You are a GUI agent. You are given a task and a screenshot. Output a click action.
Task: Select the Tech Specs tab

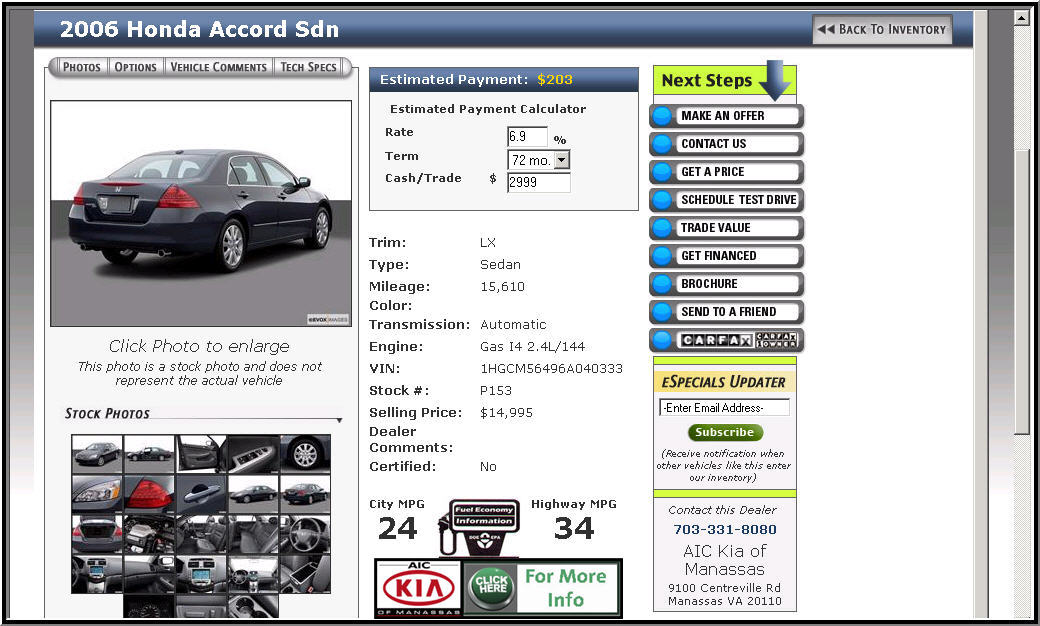pos(308,67)
